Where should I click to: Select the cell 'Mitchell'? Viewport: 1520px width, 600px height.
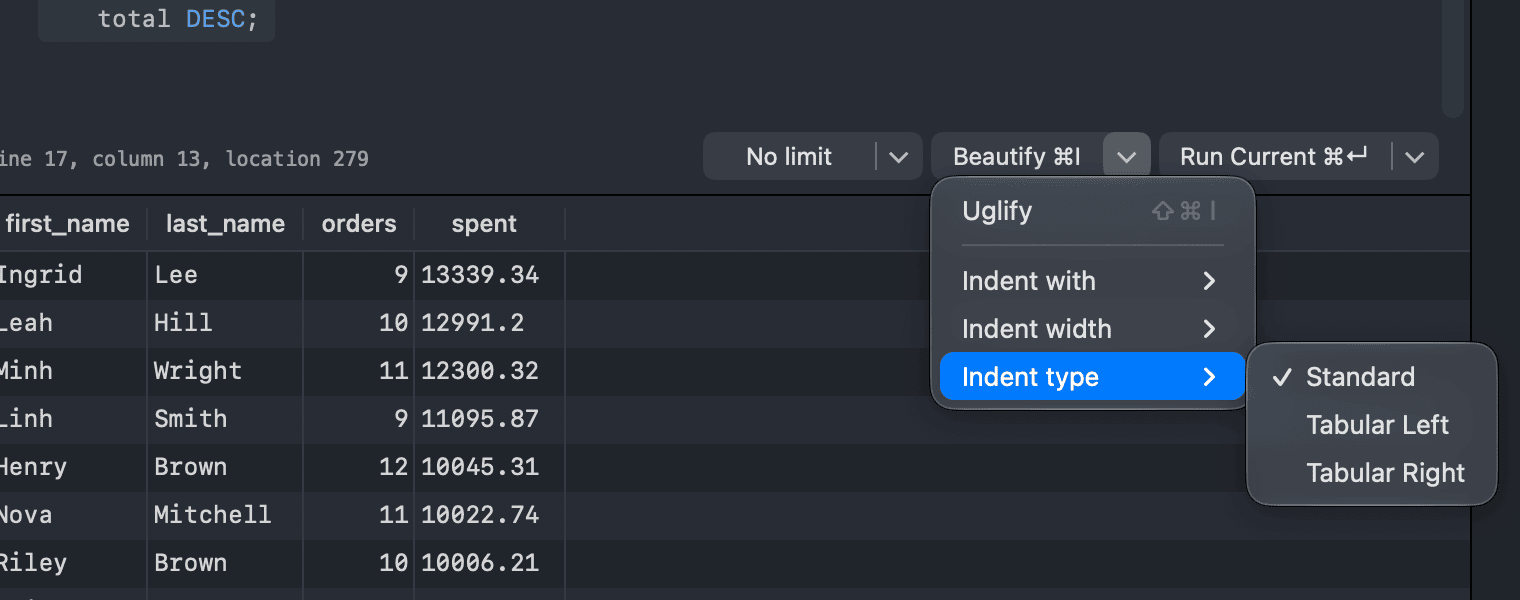click(x=225, y=515)
